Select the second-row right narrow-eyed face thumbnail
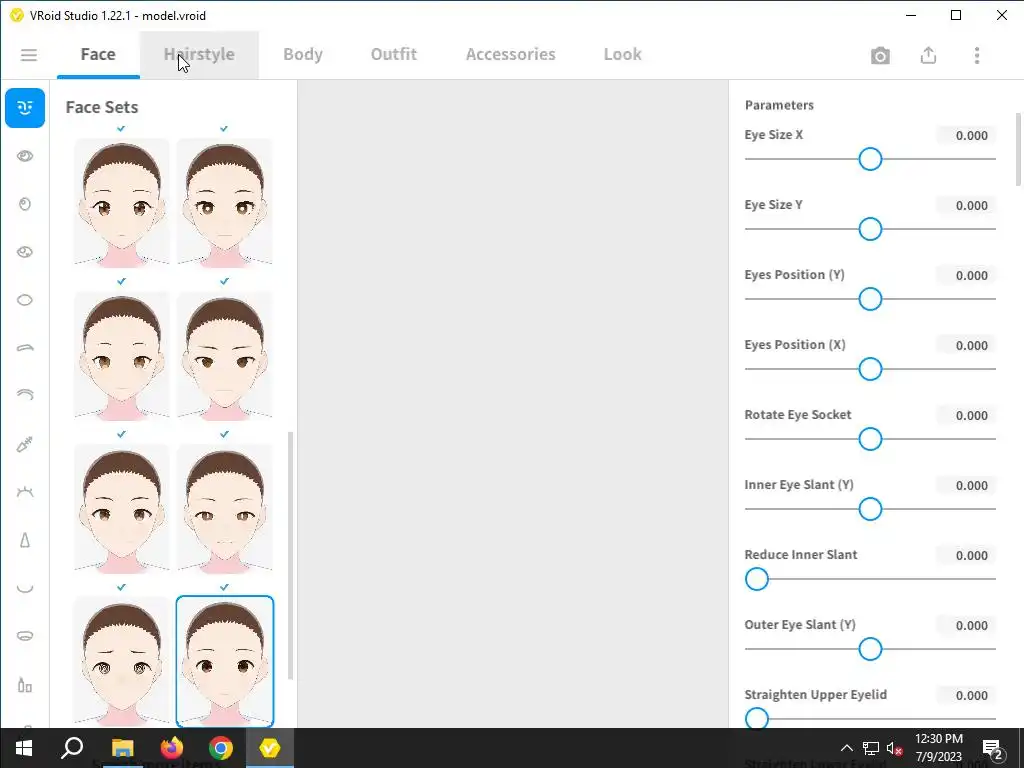Image resolution: width=1024 pixels, height=768 pixels. [225, 355]
